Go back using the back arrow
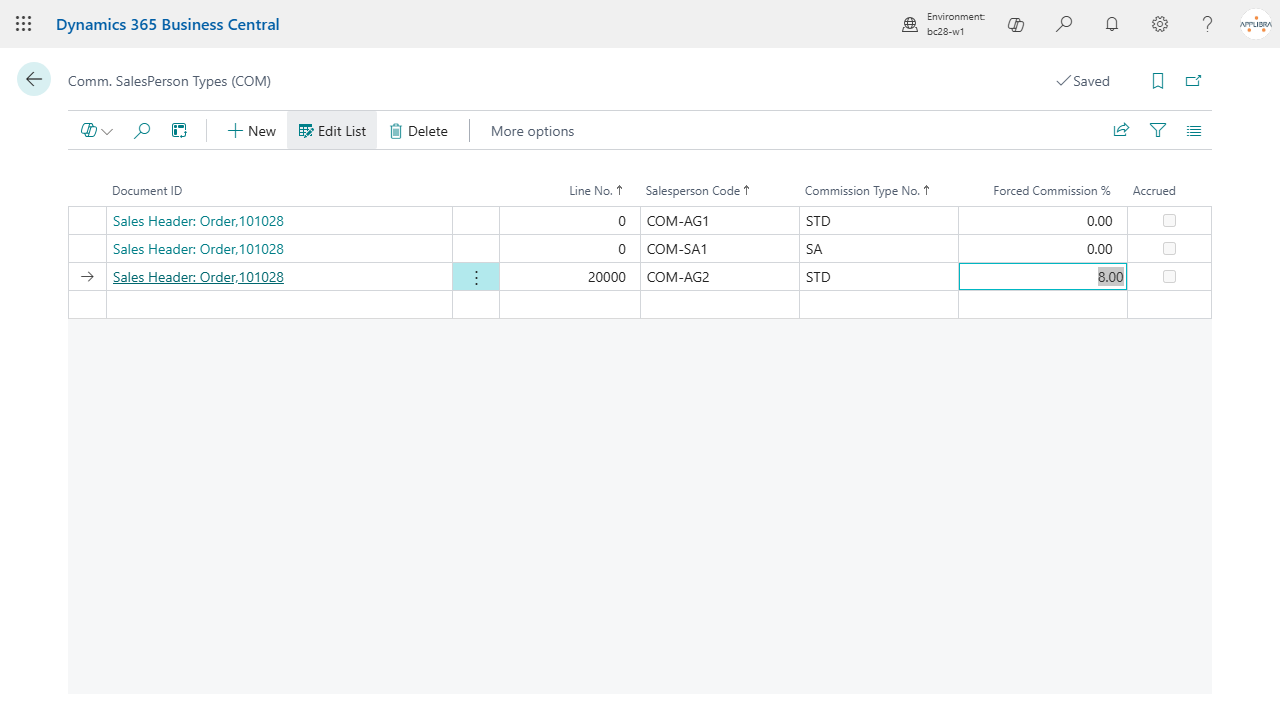 [34, 80]
